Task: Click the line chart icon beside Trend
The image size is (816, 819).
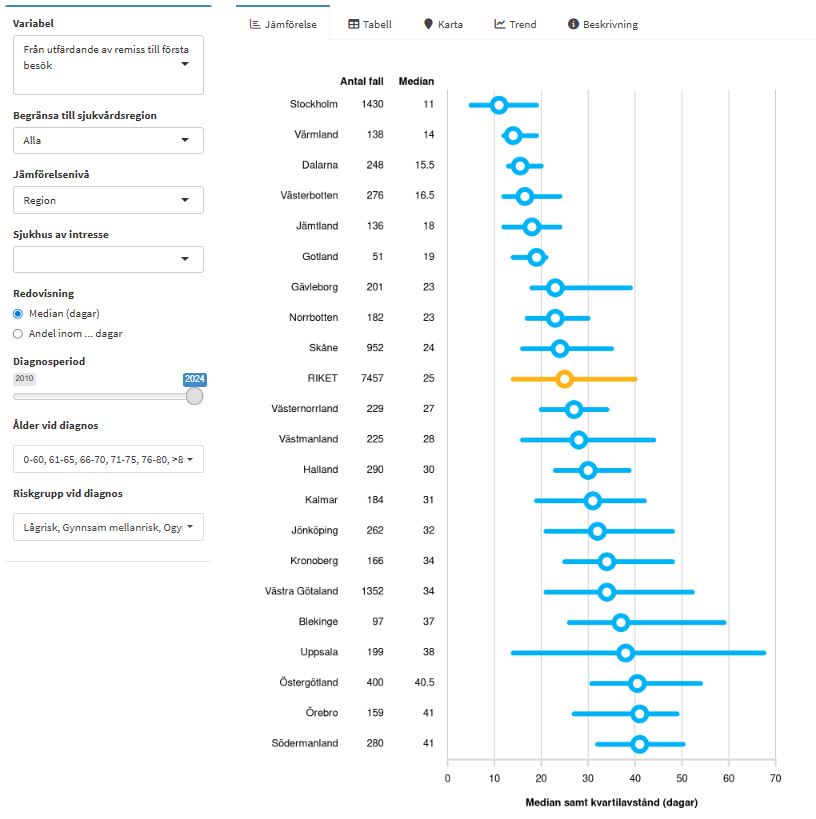Action: 500,24
